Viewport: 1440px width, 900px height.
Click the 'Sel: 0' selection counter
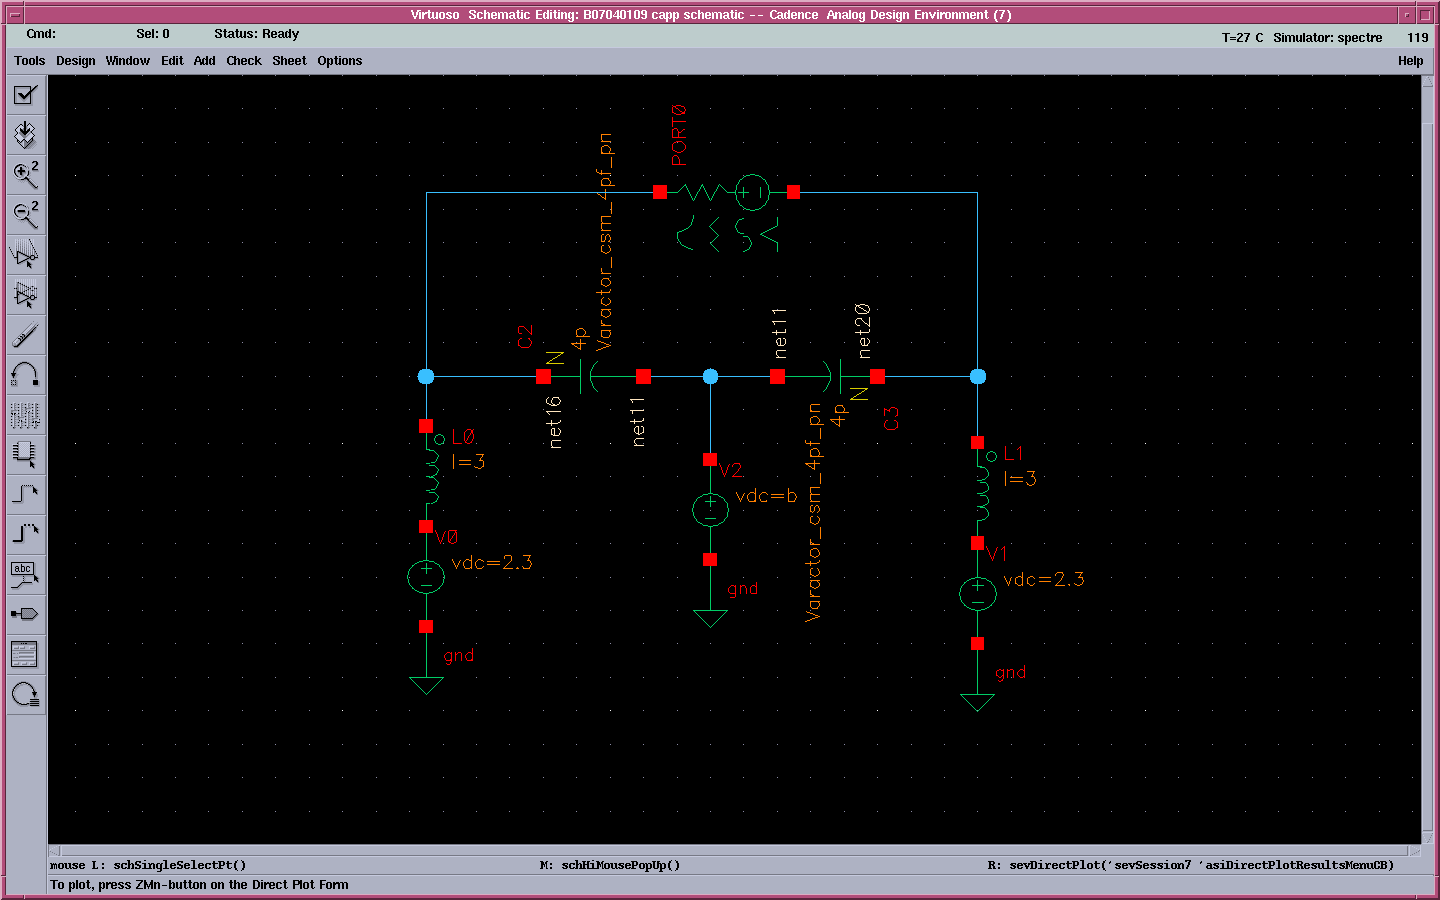click(153, 34)
